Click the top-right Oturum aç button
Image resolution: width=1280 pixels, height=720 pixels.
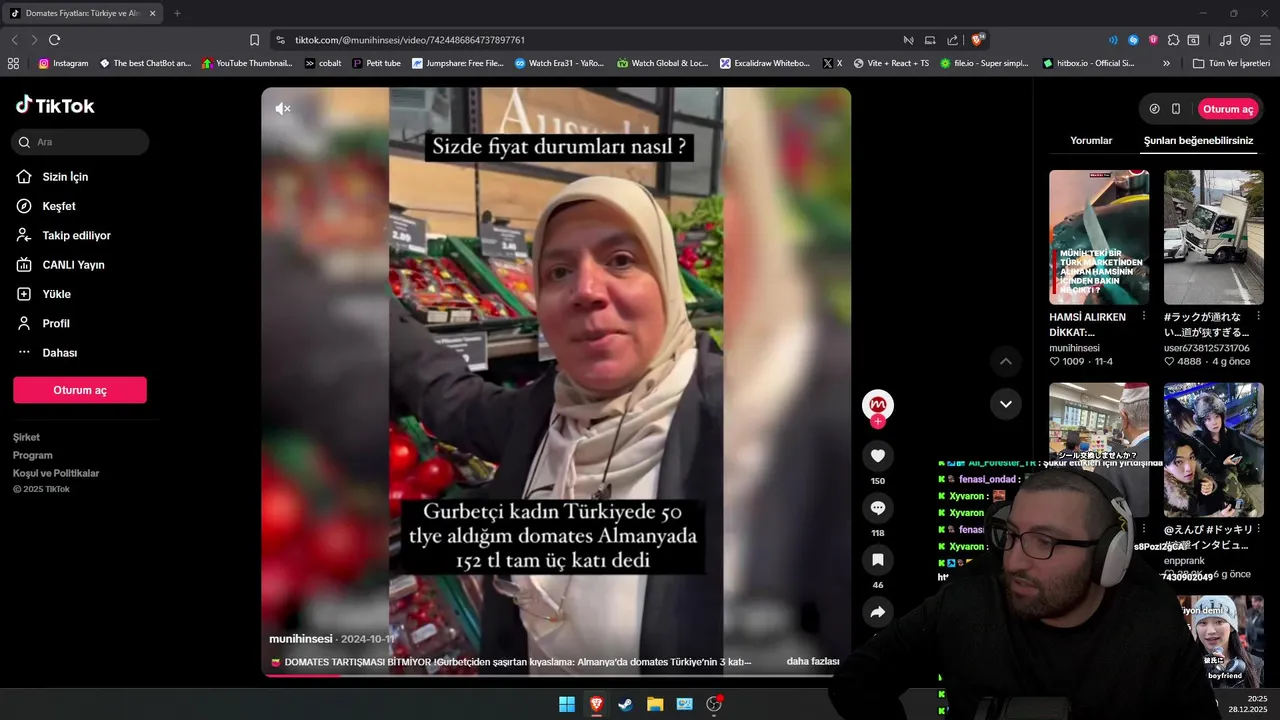[x=1228, y=109]
